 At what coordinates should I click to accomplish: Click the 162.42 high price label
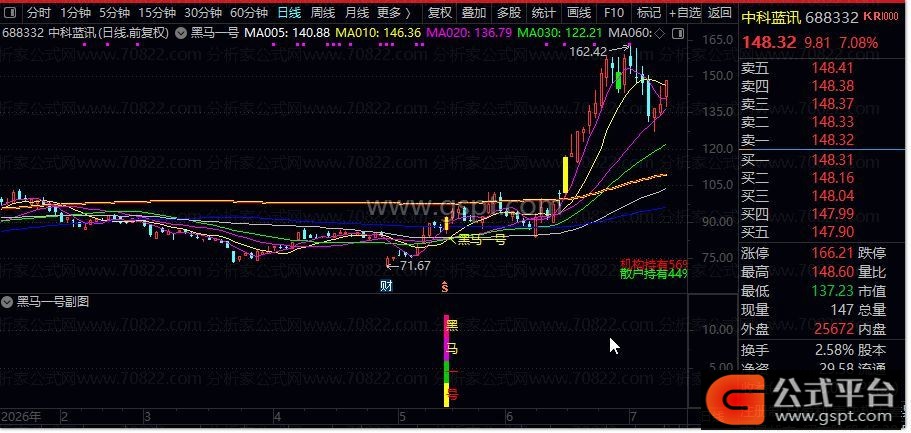pos(588,52)
